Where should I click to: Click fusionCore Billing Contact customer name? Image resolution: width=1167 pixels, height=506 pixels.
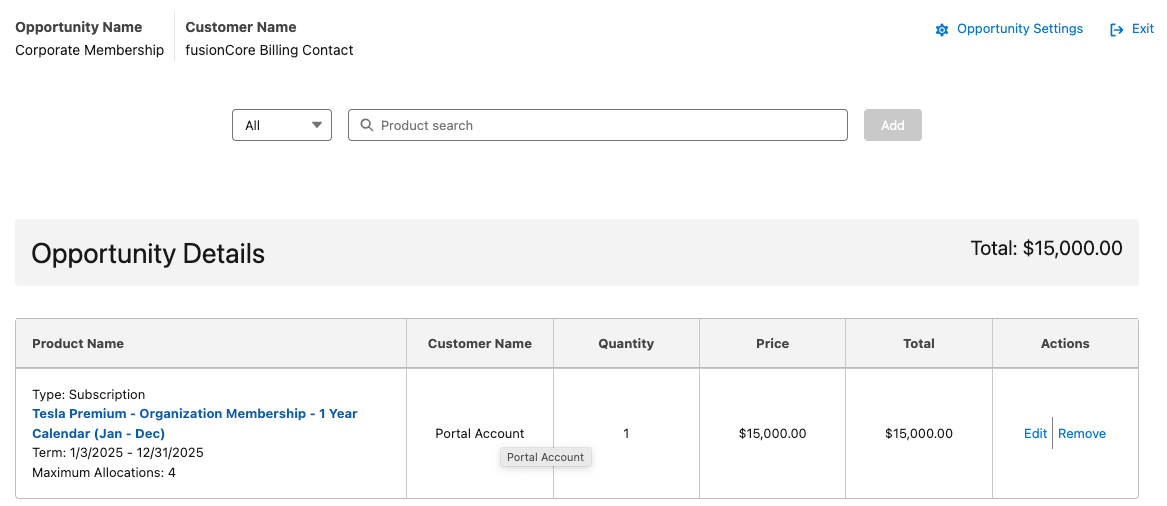click(x=269, y=51)
